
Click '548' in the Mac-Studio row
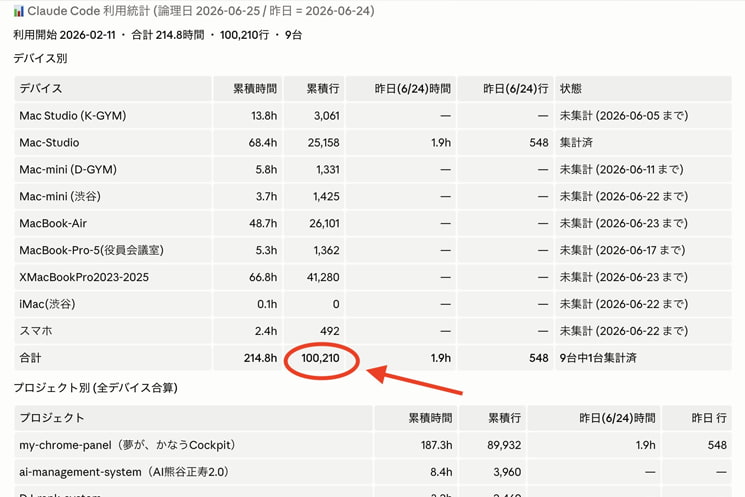coord(539,143)
